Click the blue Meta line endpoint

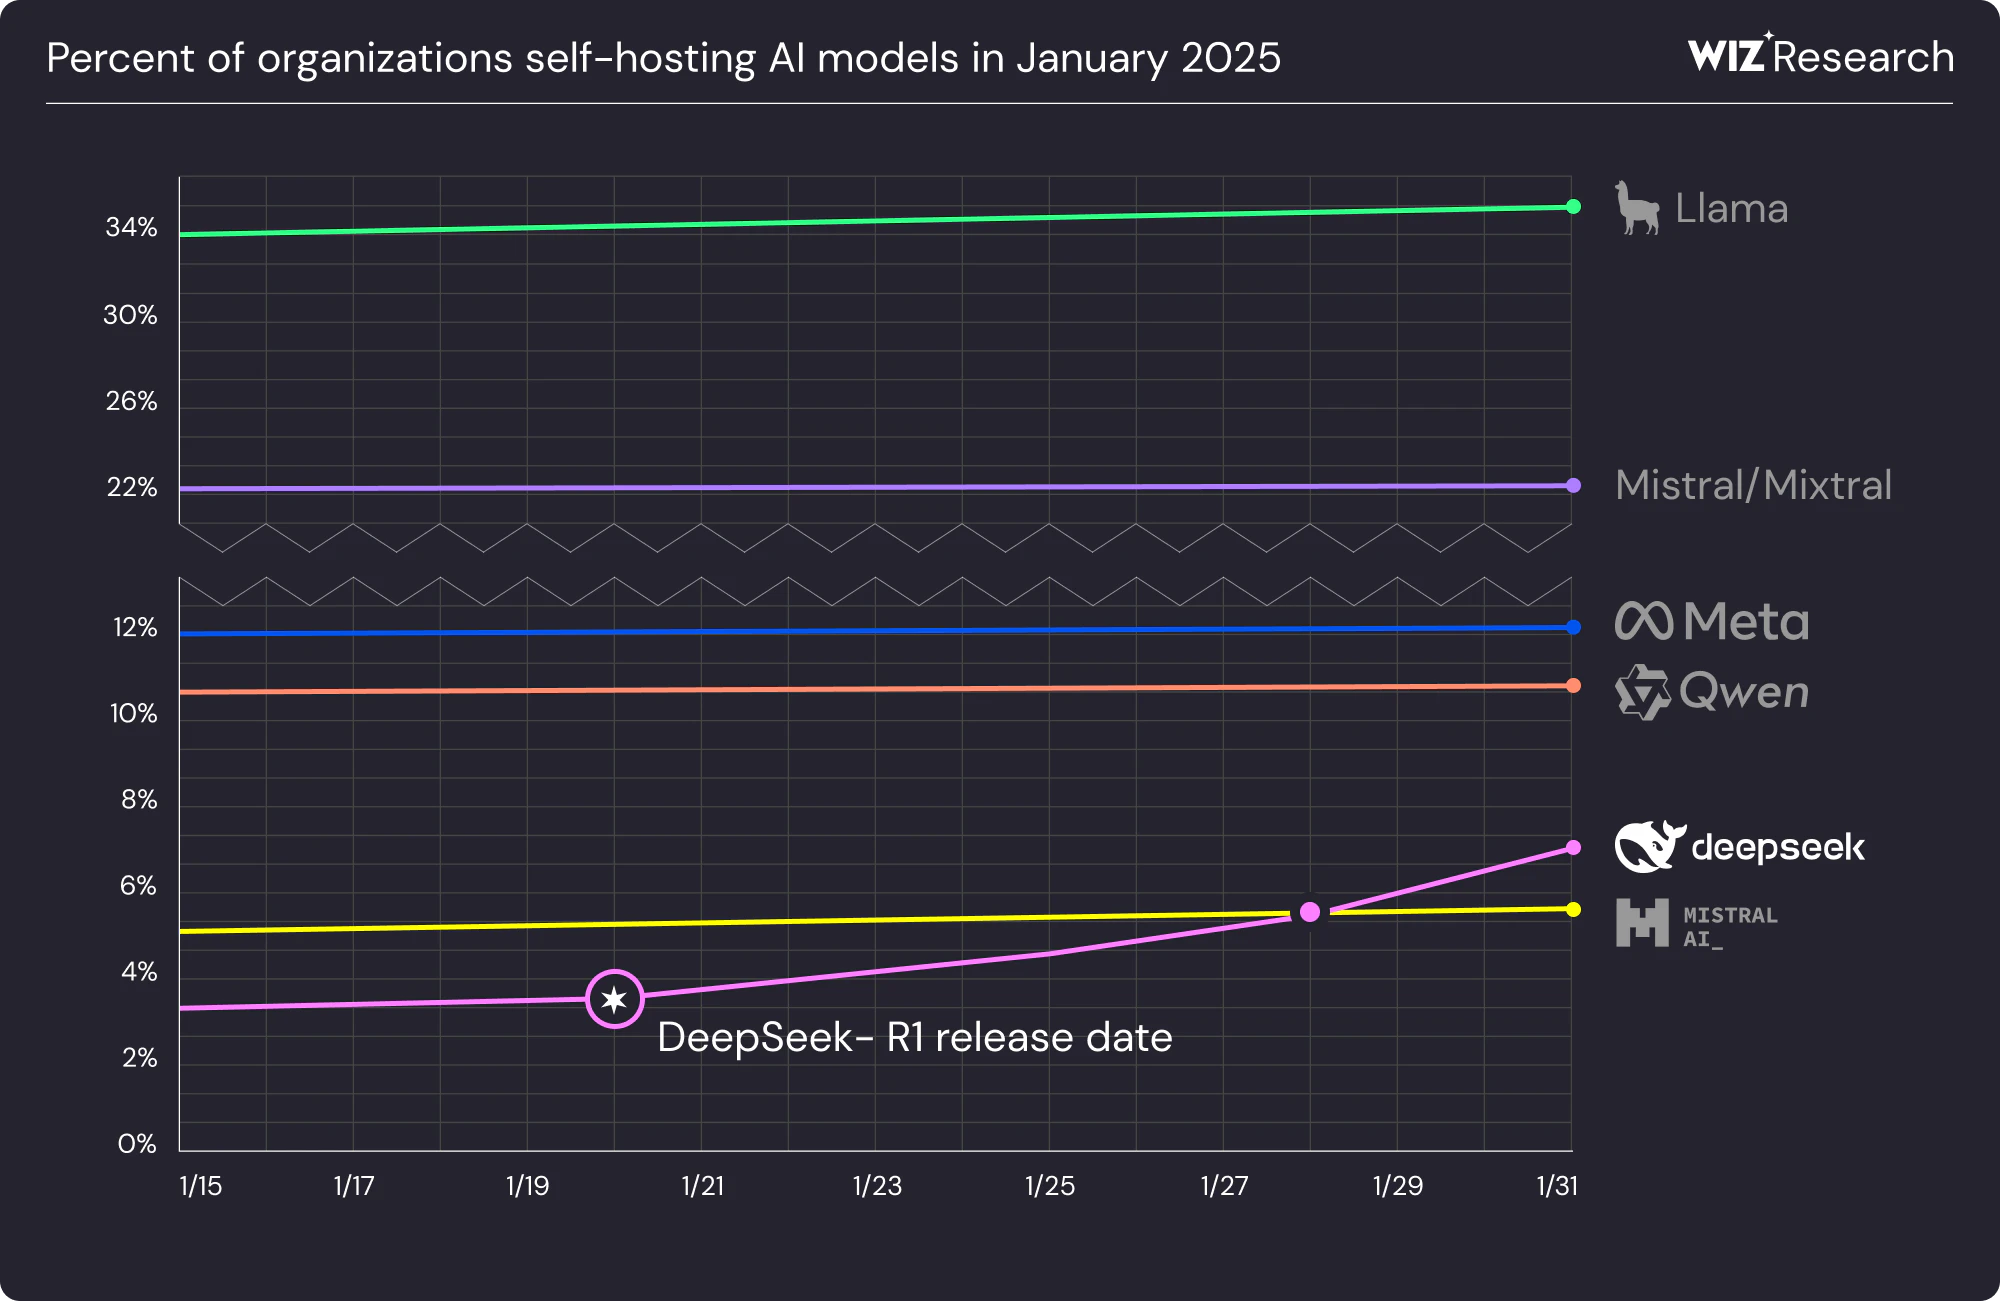point(1573,627)
